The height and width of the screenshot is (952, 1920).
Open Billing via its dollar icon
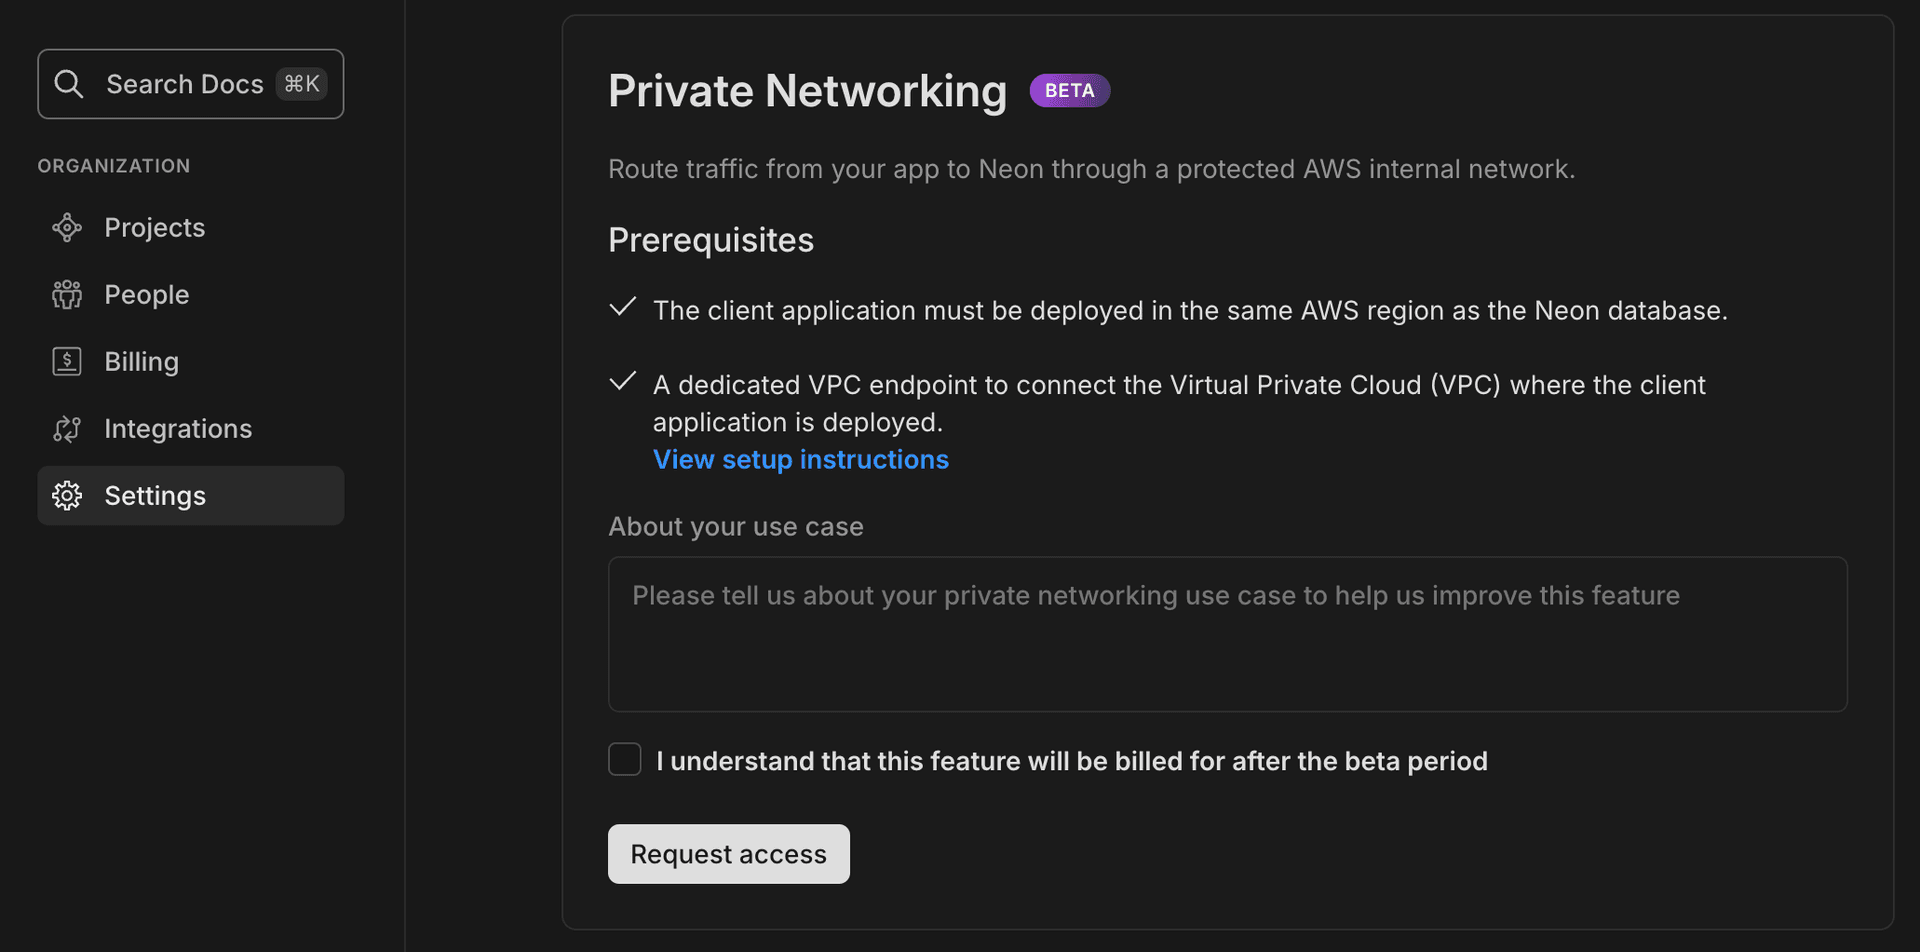tap(66, 361)
